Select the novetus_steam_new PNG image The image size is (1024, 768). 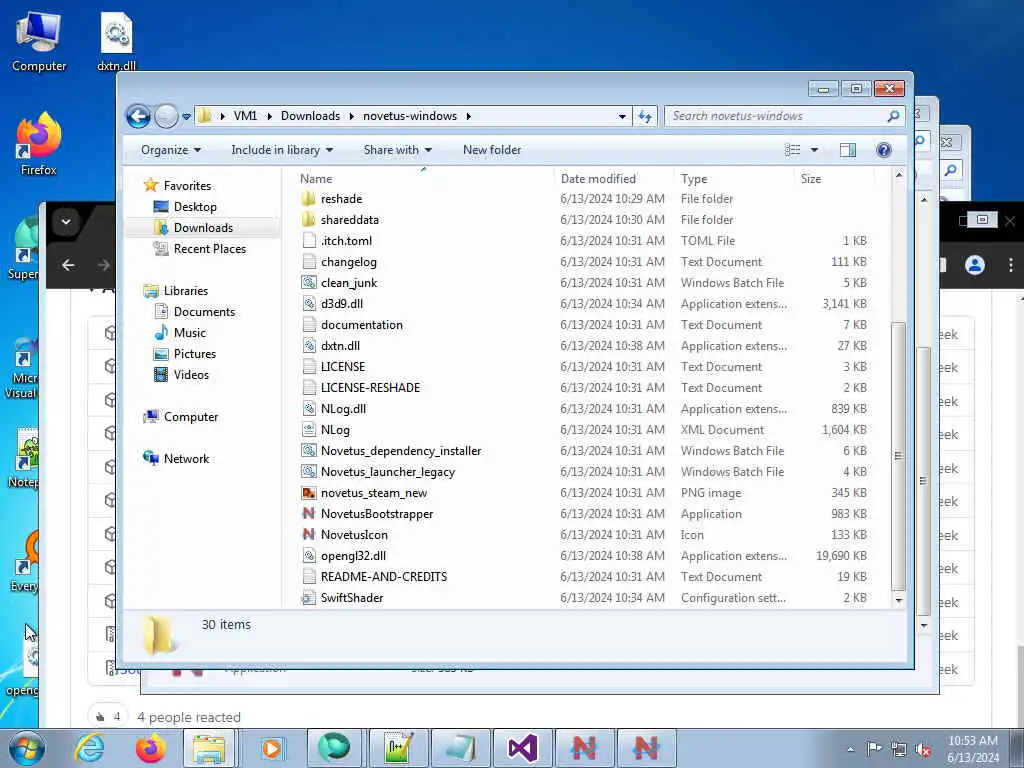[x=374, y=493]
